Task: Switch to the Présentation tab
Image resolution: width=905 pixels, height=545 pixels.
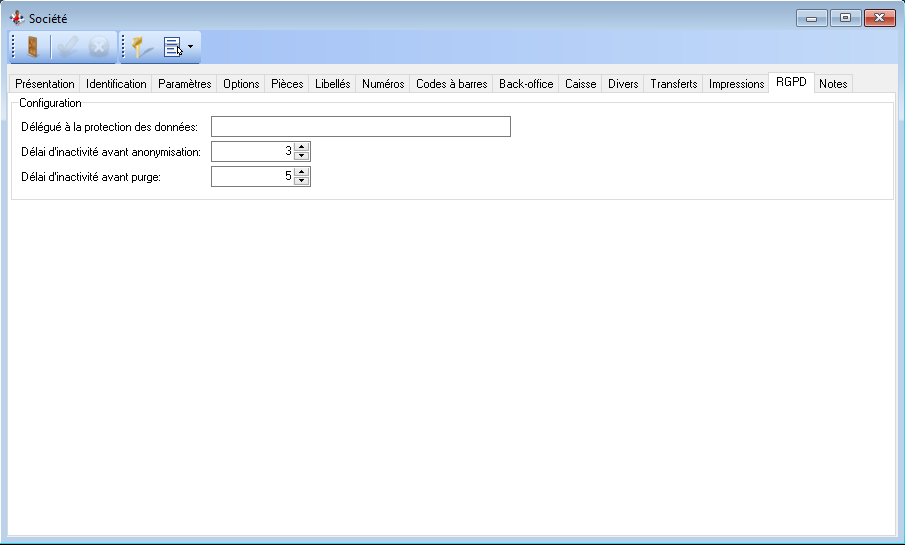Action: [x=45, y=84]
